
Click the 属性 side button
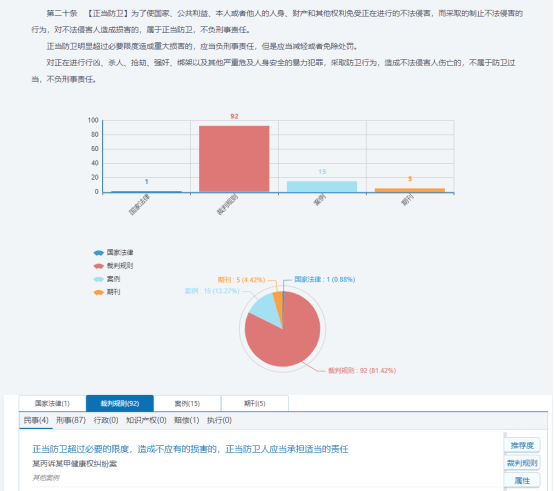tap(522, 481)
